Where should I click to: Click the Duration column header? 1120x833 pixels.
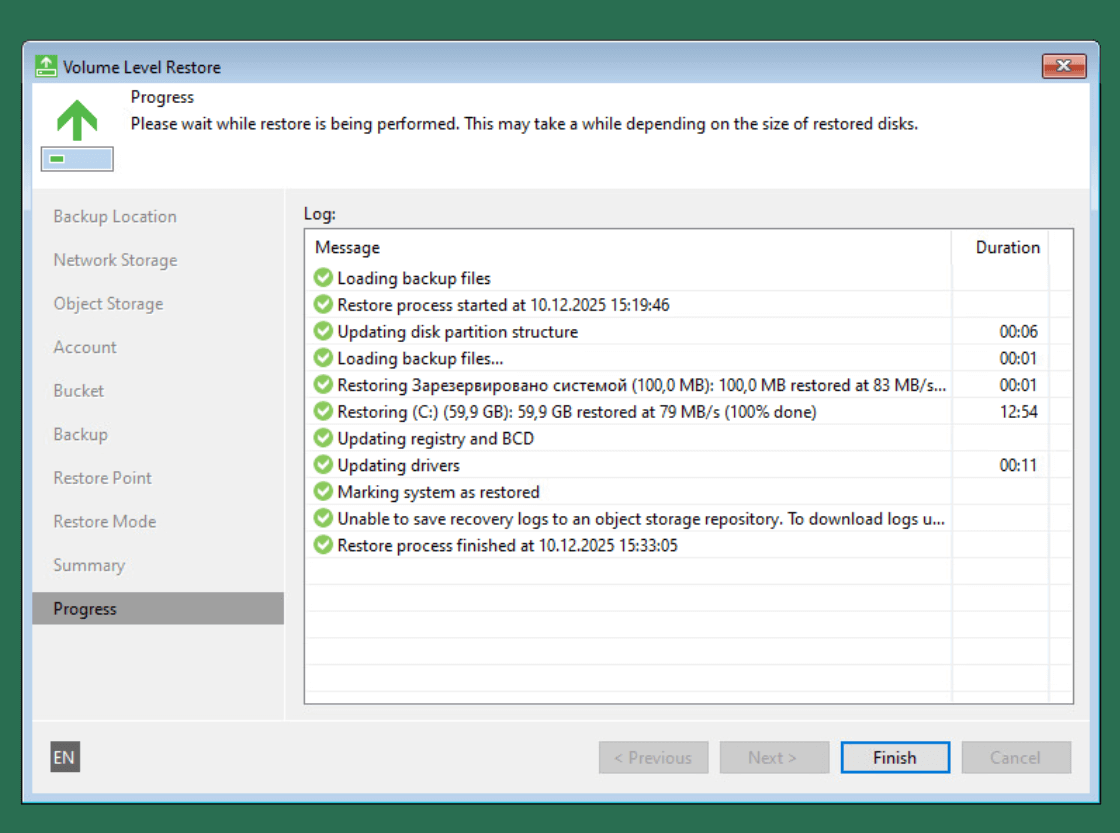tap(1007, 248)
